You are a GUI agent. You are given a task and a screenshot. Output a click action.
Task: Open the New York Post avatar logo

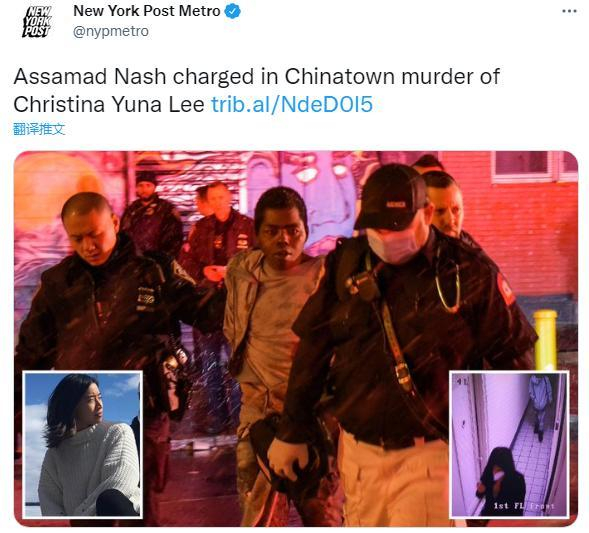point(36,23)
